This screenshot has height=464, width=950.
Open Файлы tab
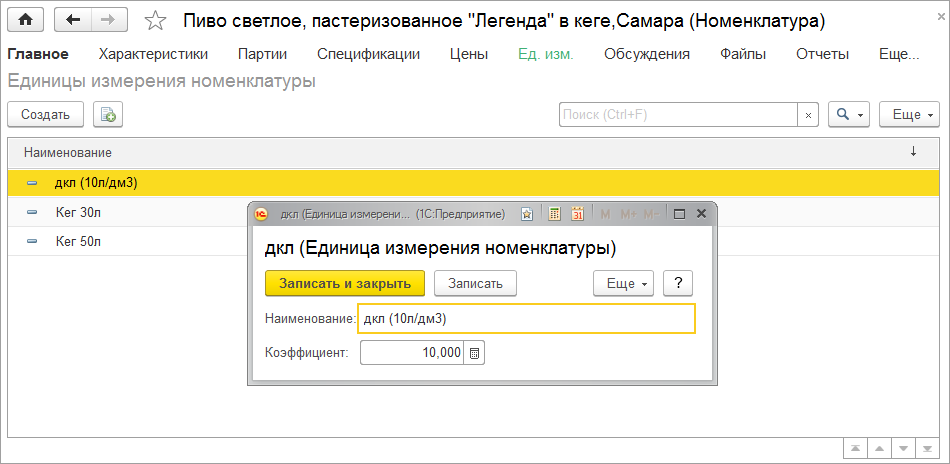(743, 54)
